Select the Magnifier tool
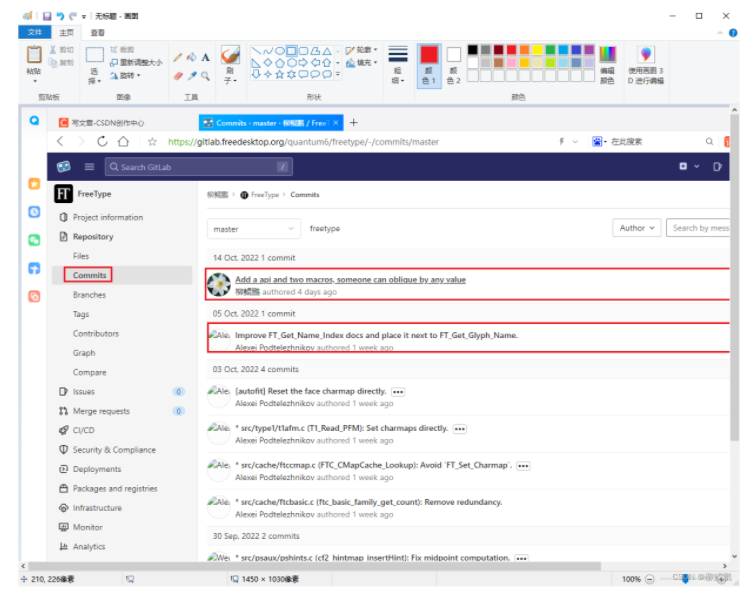Image resolution: width=751 pixels, height=598 pixels. (x=205, y=76)
